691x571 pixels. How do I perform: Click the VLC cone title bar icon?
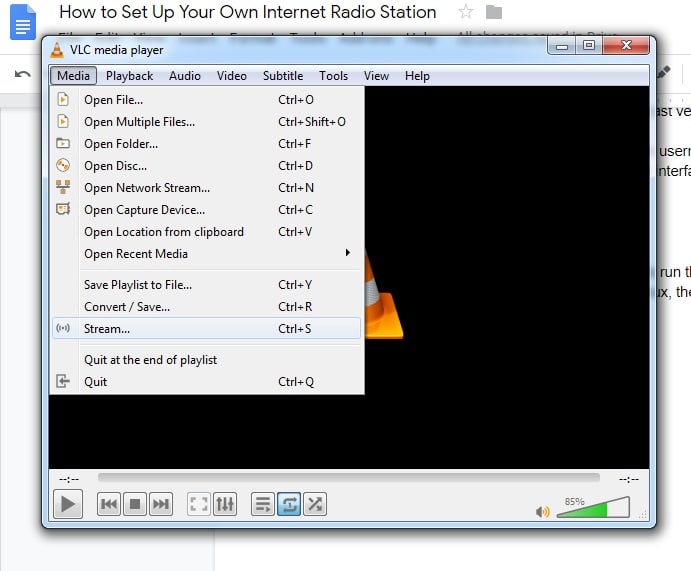point(57,50)
